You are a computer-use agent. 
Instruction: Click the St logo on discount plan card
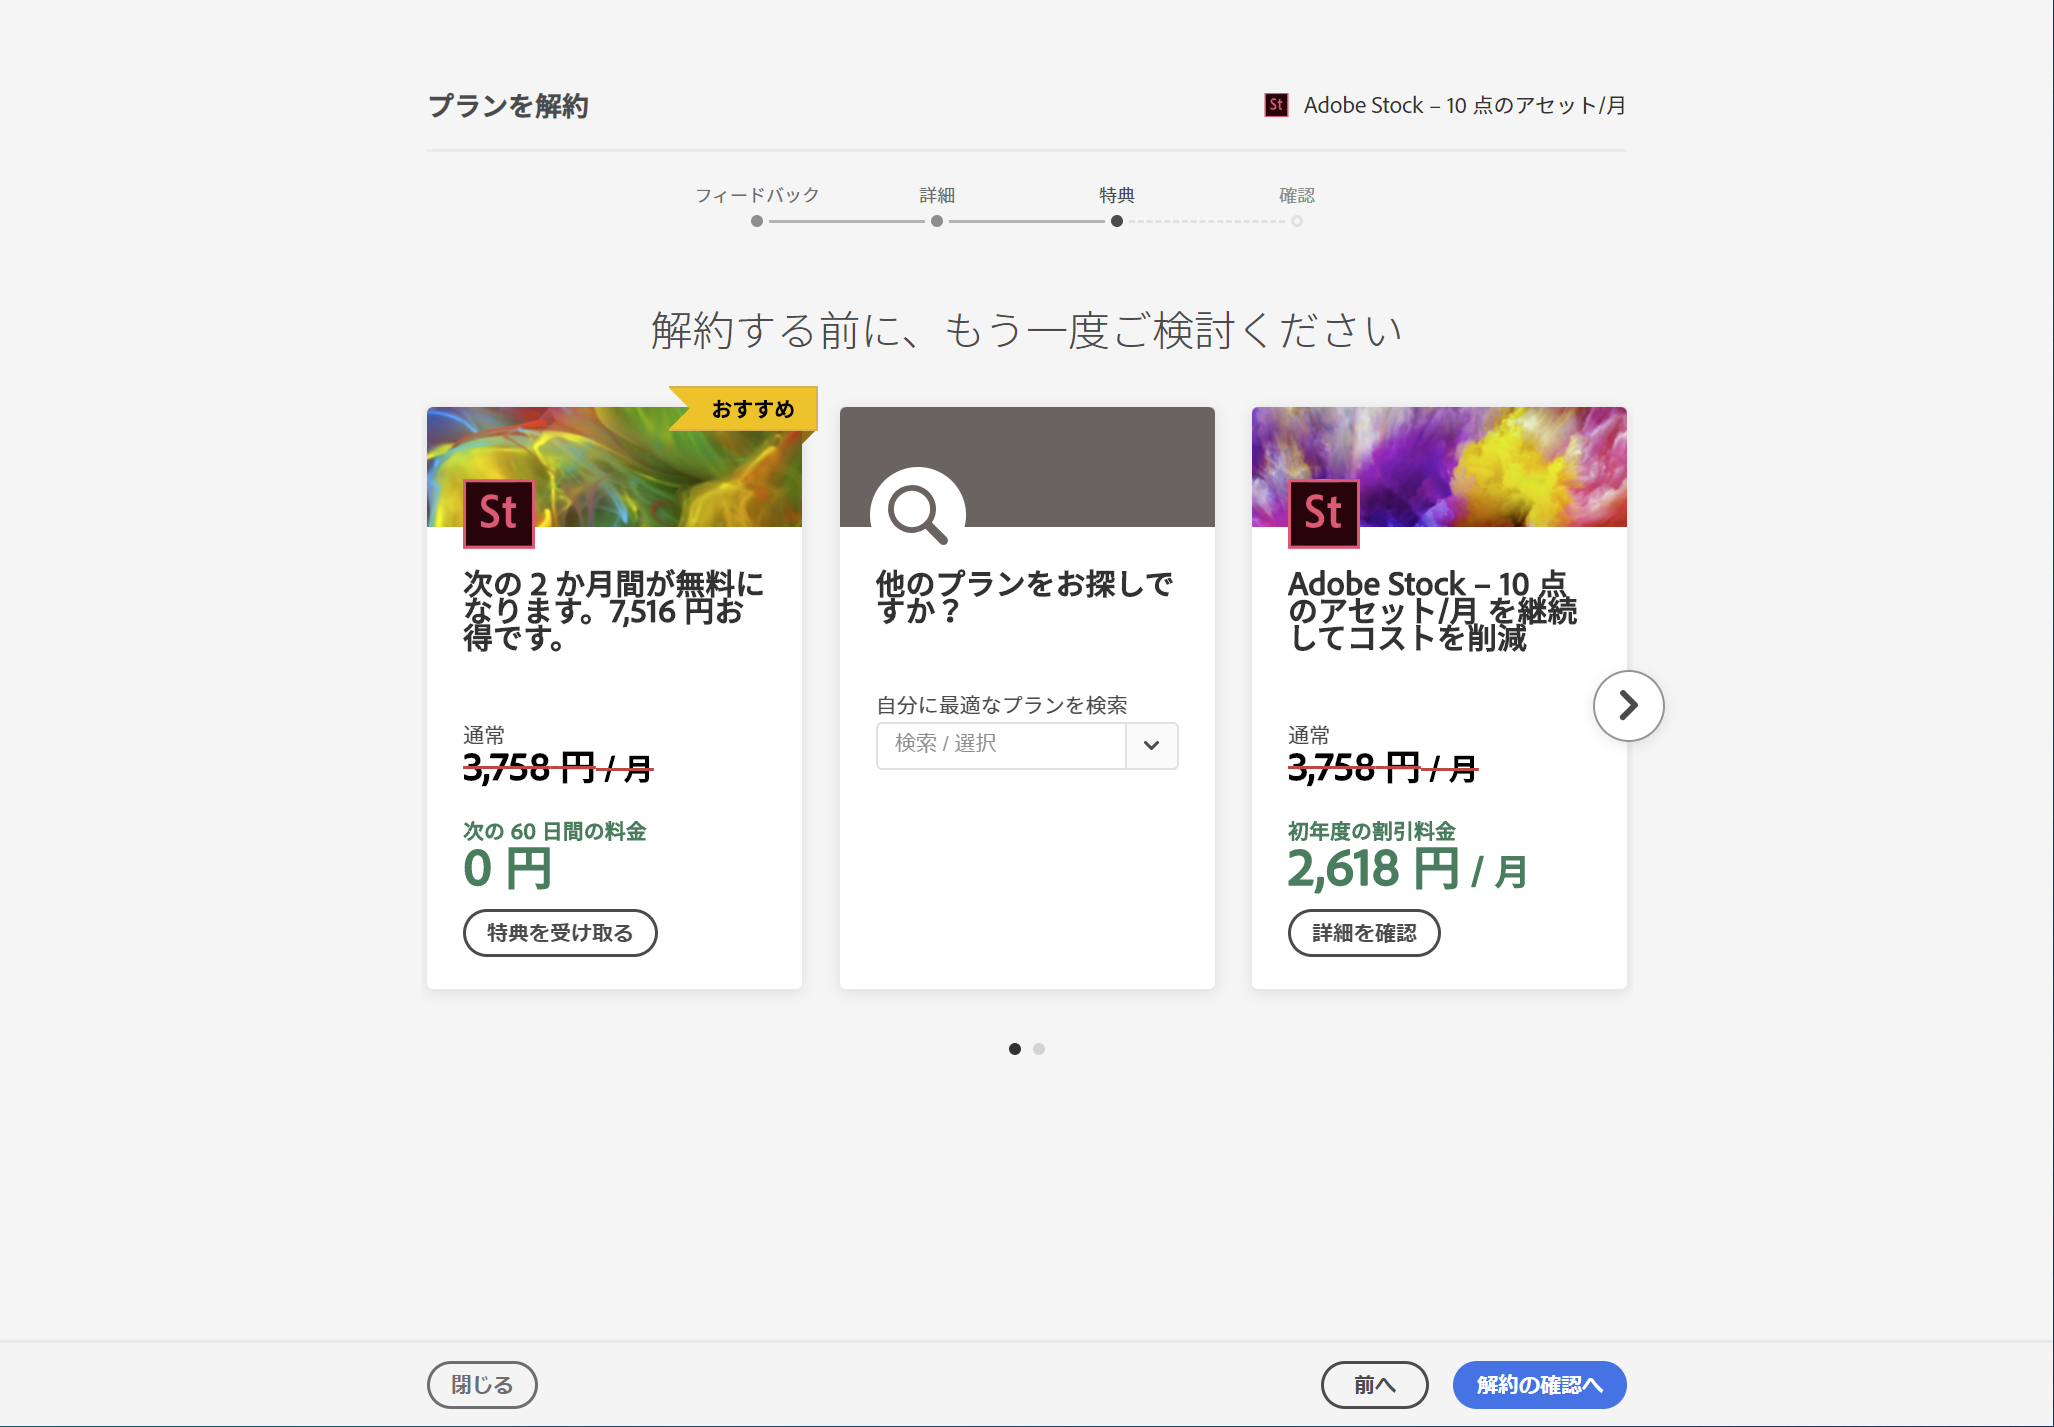tap(1323, 513)
